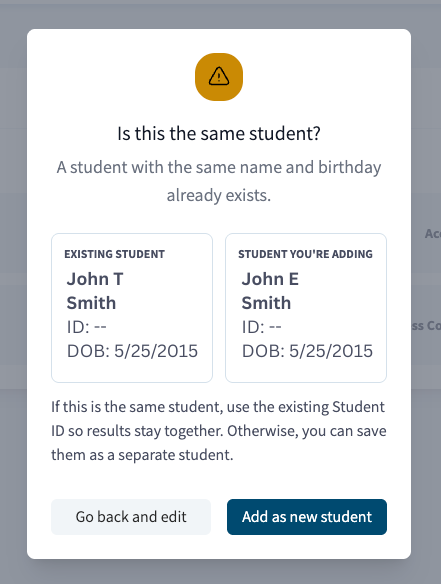Click the subtitle about same name and birthday
This screenshot has width=441, height=584.
(x=219, y=181)
